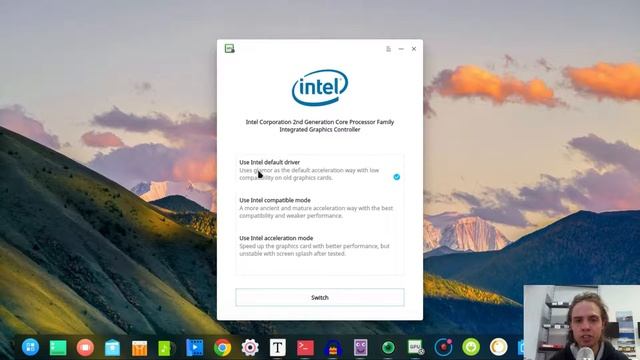Open the launcher from the dock
This screenshot has width=640, height=360.
(30, 347)
